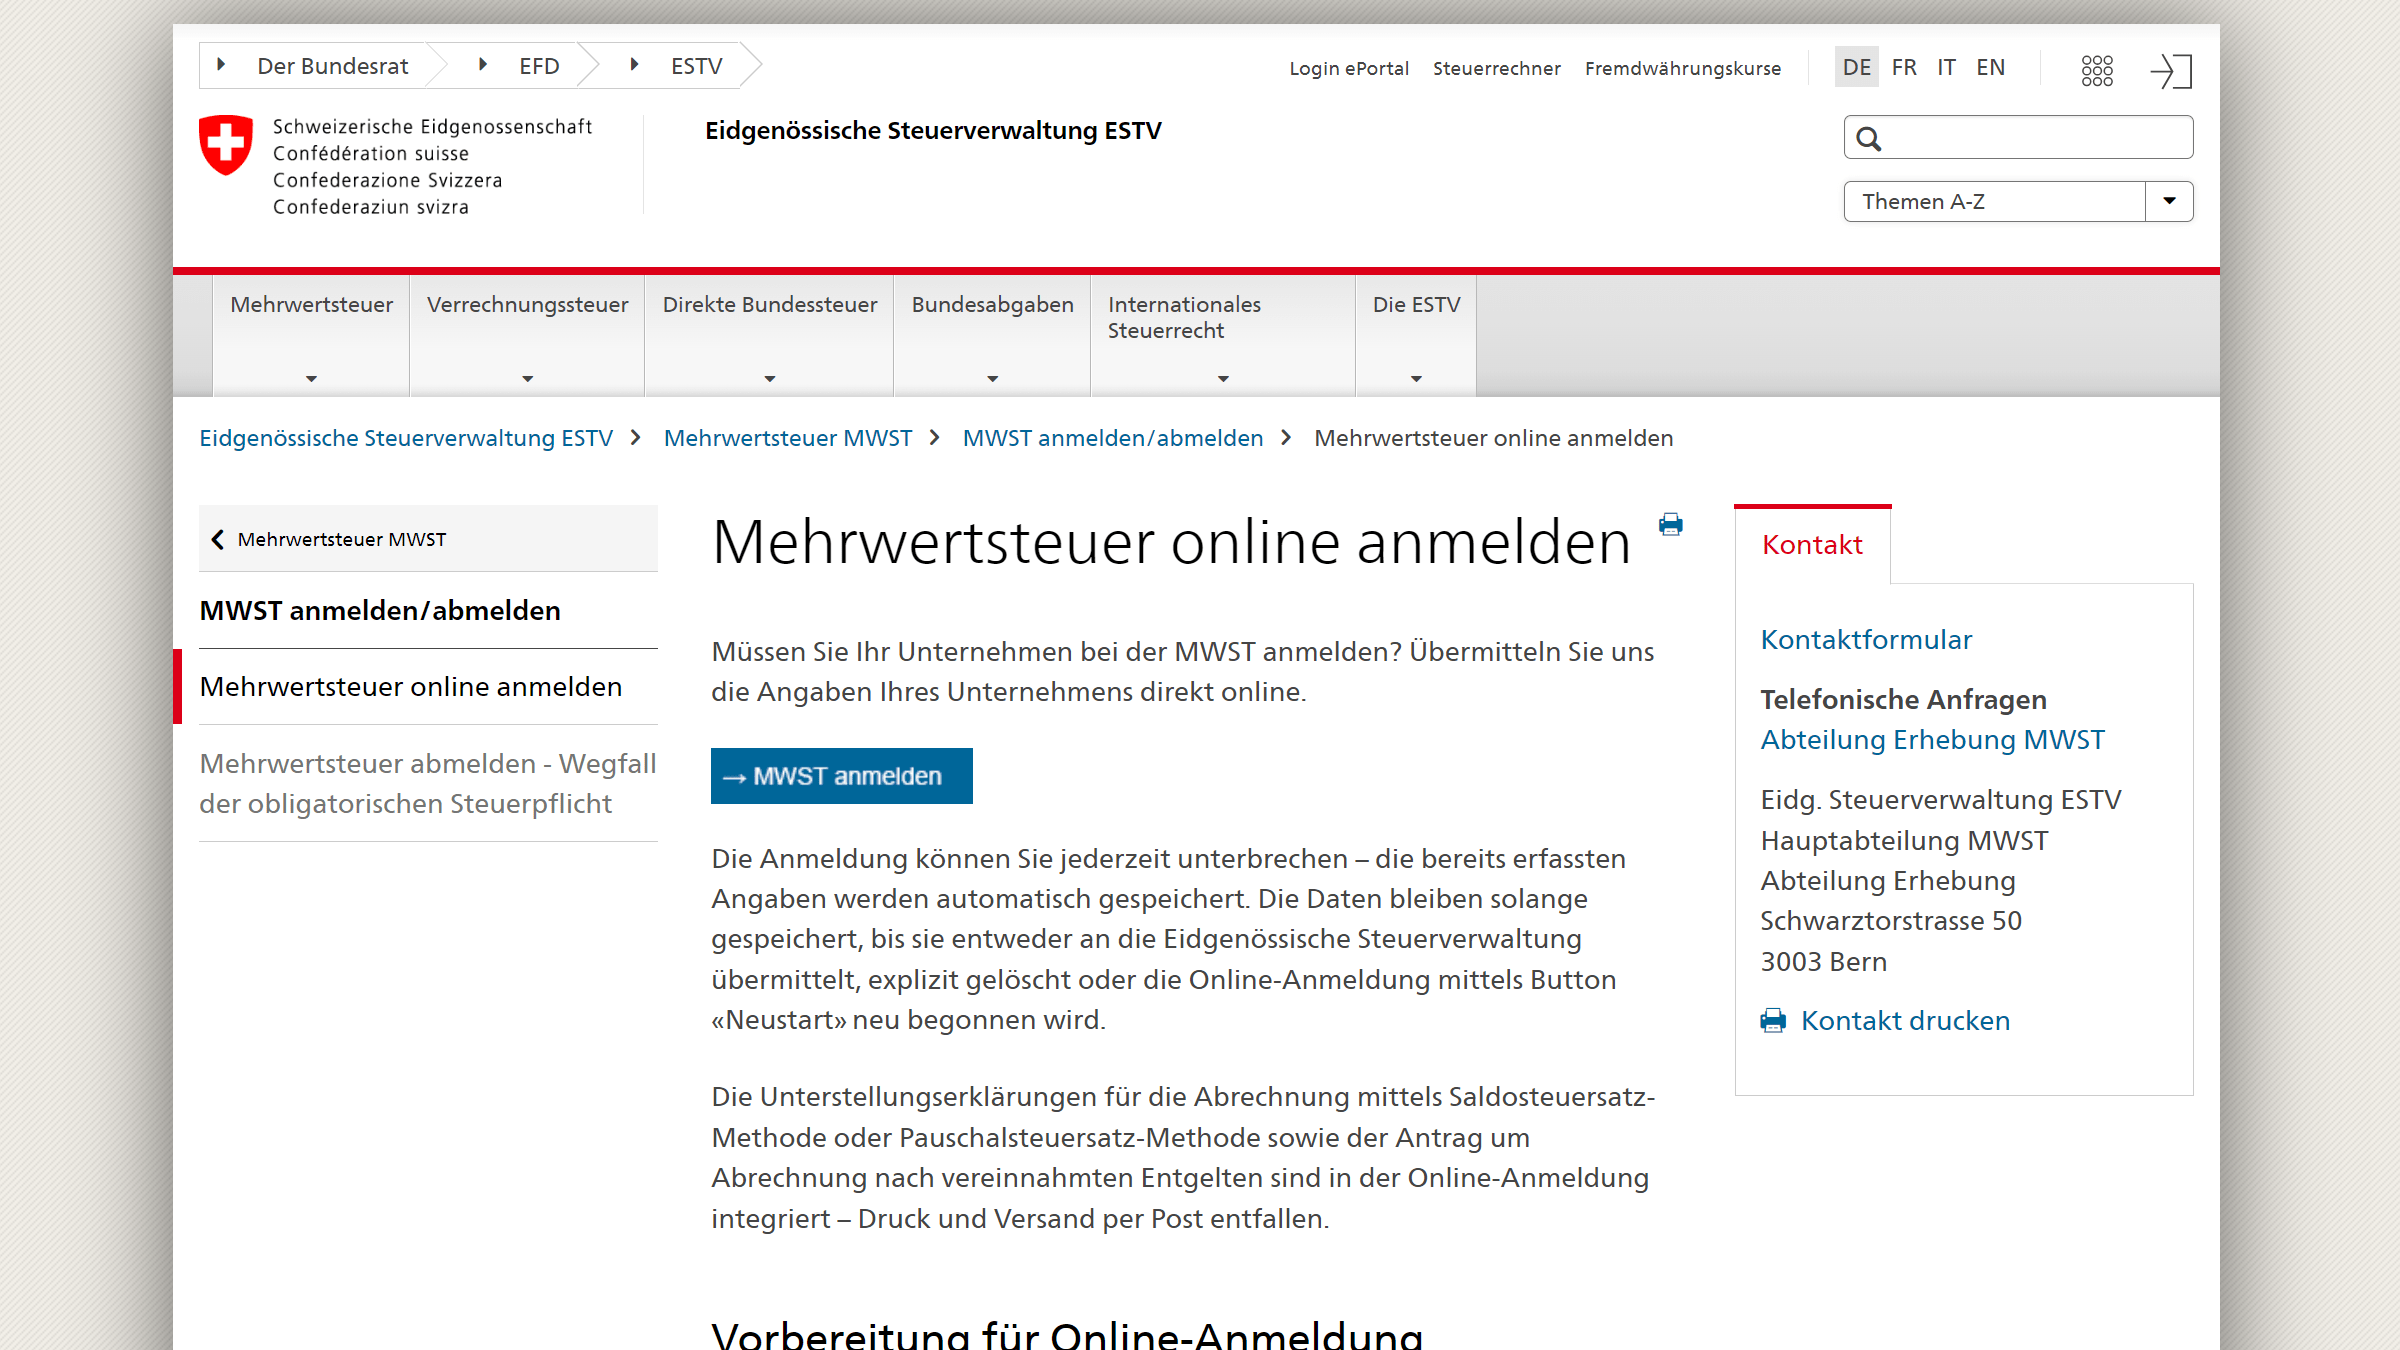Click the Swiss coat of arms logo

pos(226,145)
